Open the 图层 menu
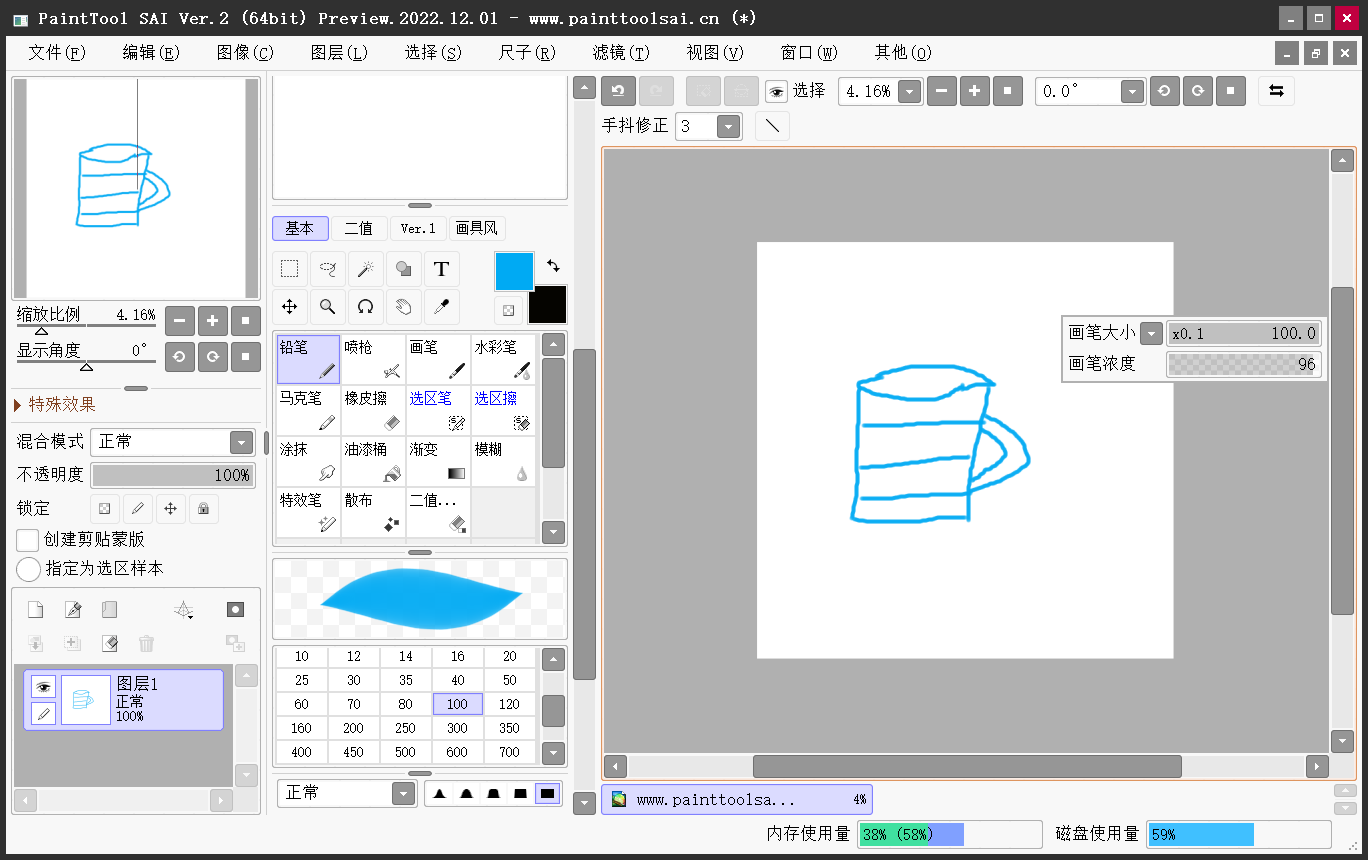Screen dimensions: 1368x860 [339, 53]
